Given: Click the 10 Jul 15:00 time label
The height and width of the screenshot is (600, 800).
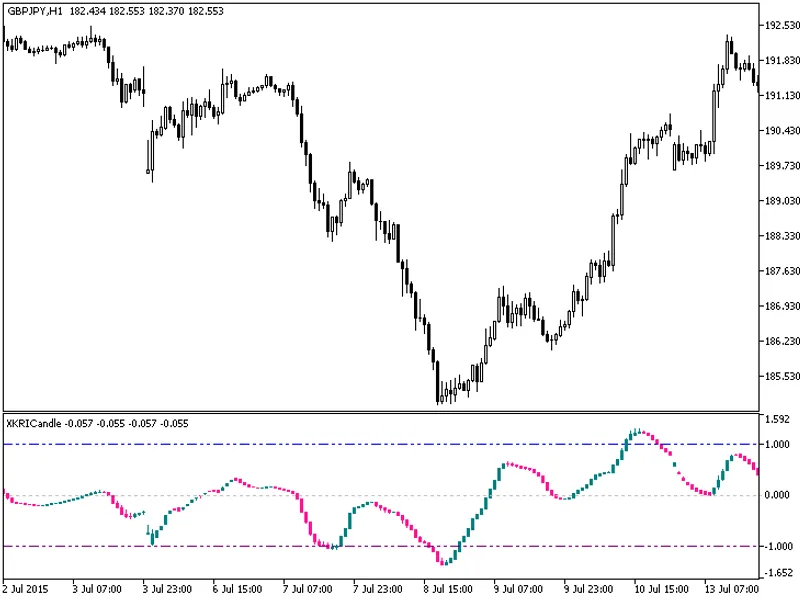Looking at the screenshot, I should (661, 589).
